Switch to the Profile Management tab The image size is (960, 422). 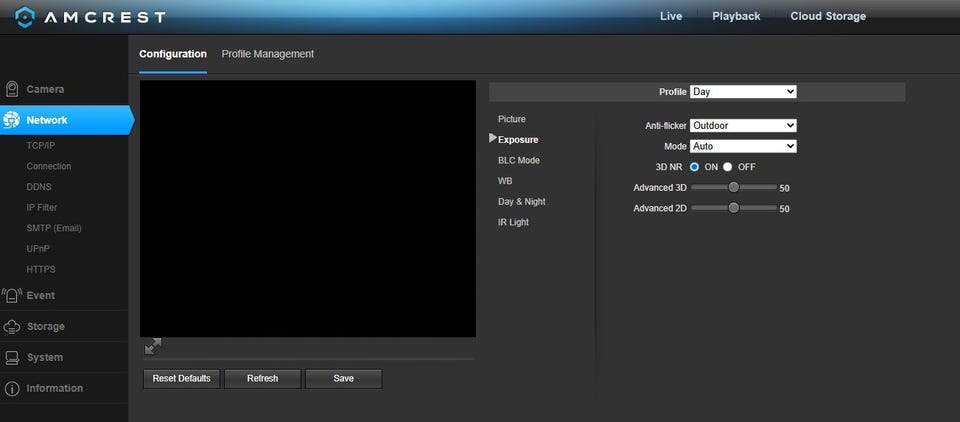268,54
